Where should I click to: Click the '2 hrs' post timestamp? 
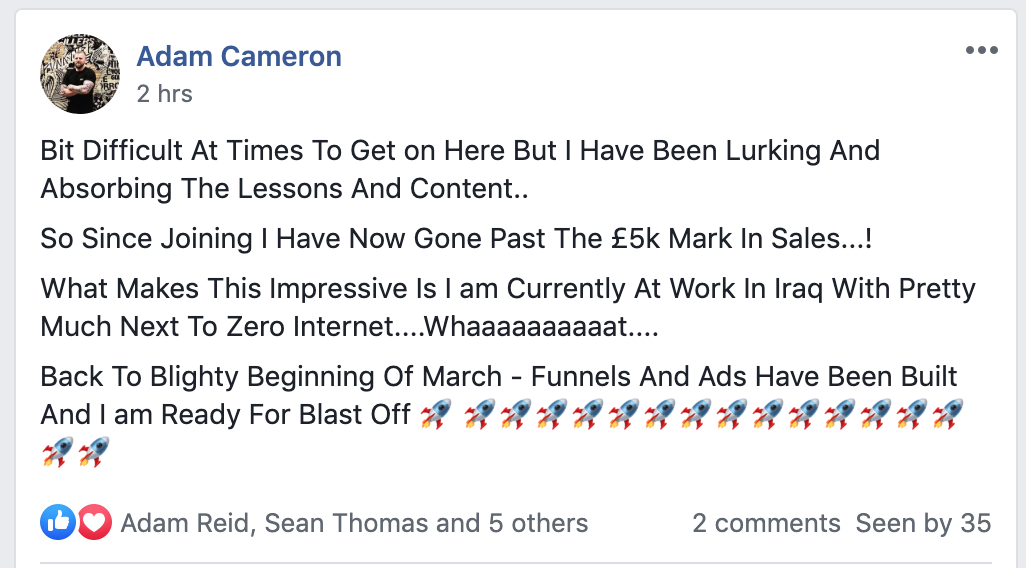[x=164, y=94]
